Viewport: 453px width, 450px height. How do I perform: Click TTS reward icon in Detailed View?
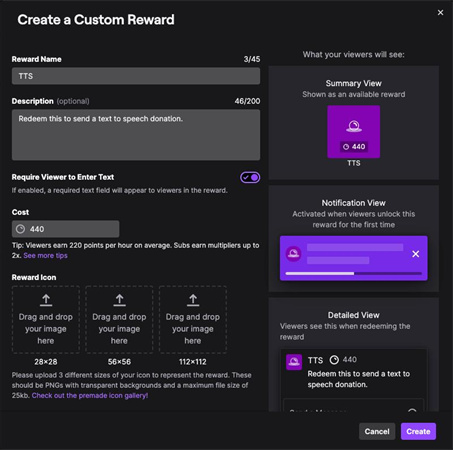(294, 362)
